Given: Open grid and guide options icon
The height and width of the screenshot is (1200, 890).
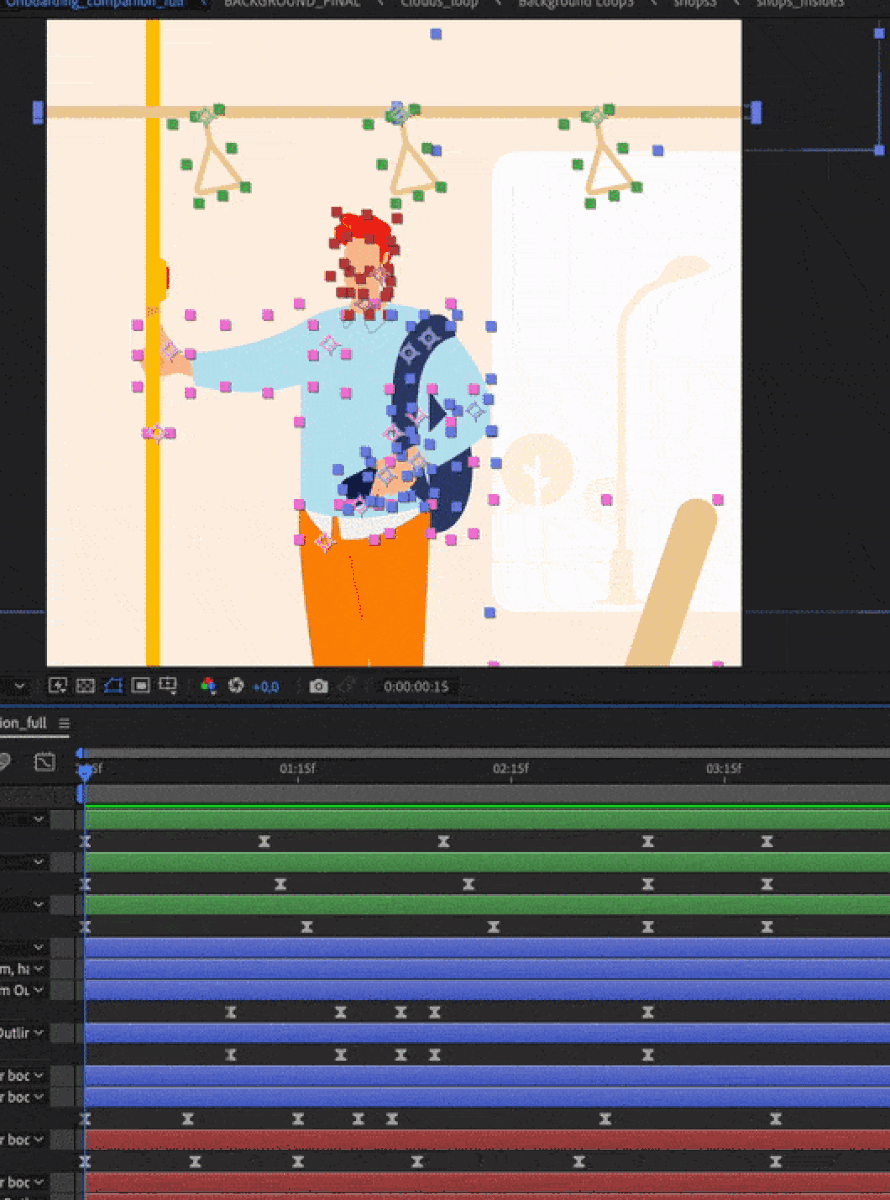Looking at the screenshot, I should pos(169,686).
